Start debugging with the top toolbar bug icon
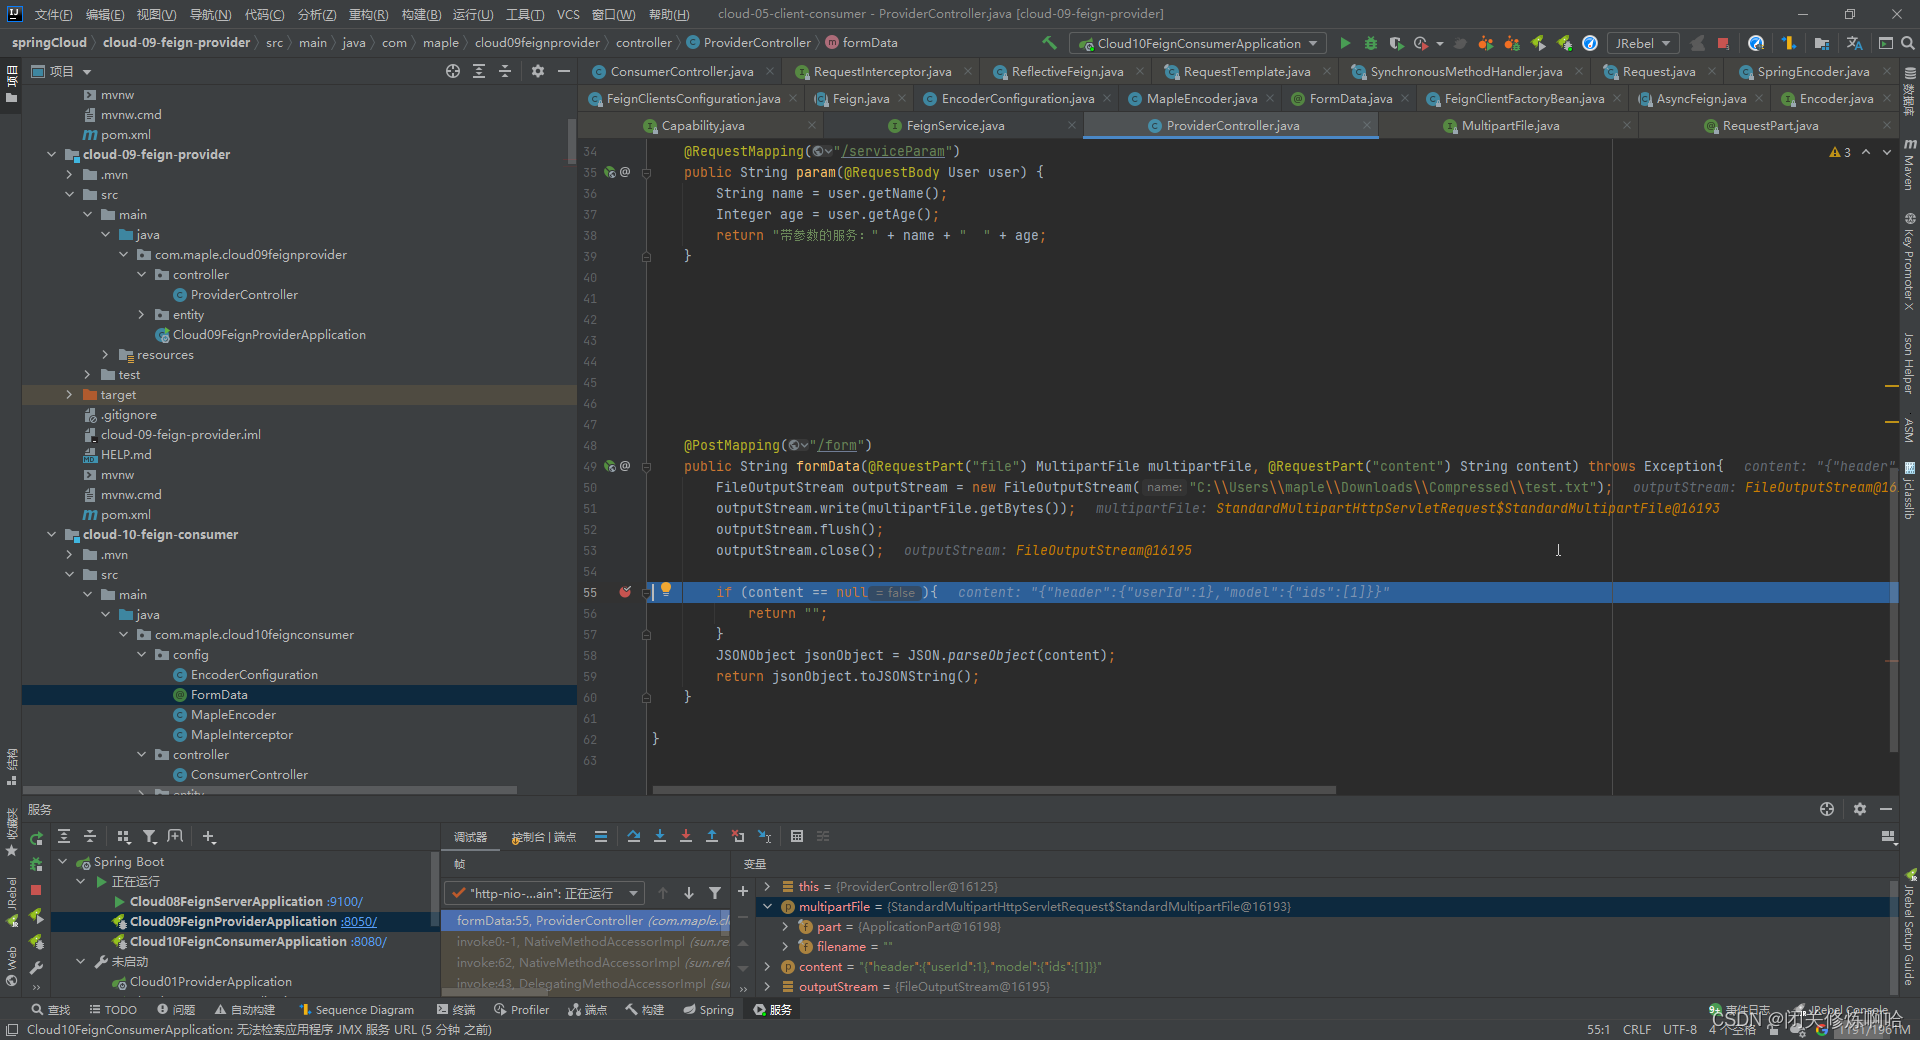The height and width of the screenshot is (1040, 1920). click(1371, 43)
